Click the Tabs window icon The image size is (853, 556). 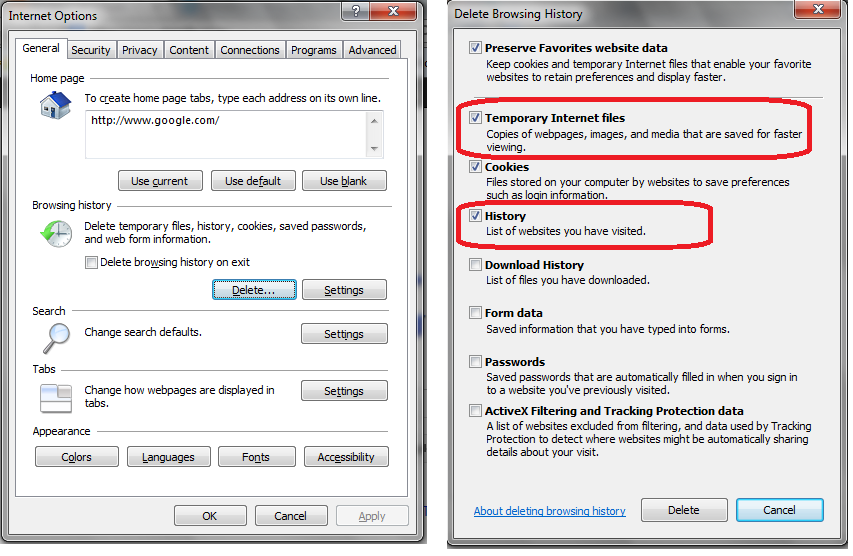pyautogui.click(x=56, y=398)
